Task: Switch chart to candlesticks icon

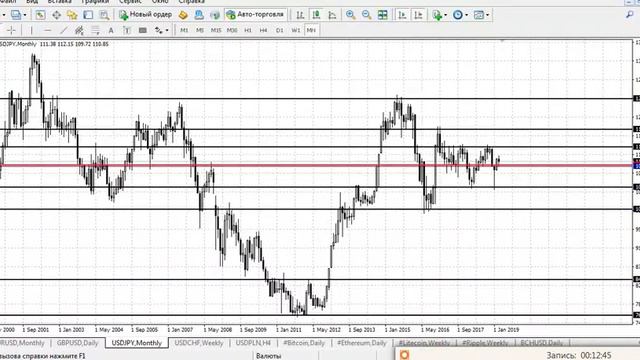Action: pos(316,15)
